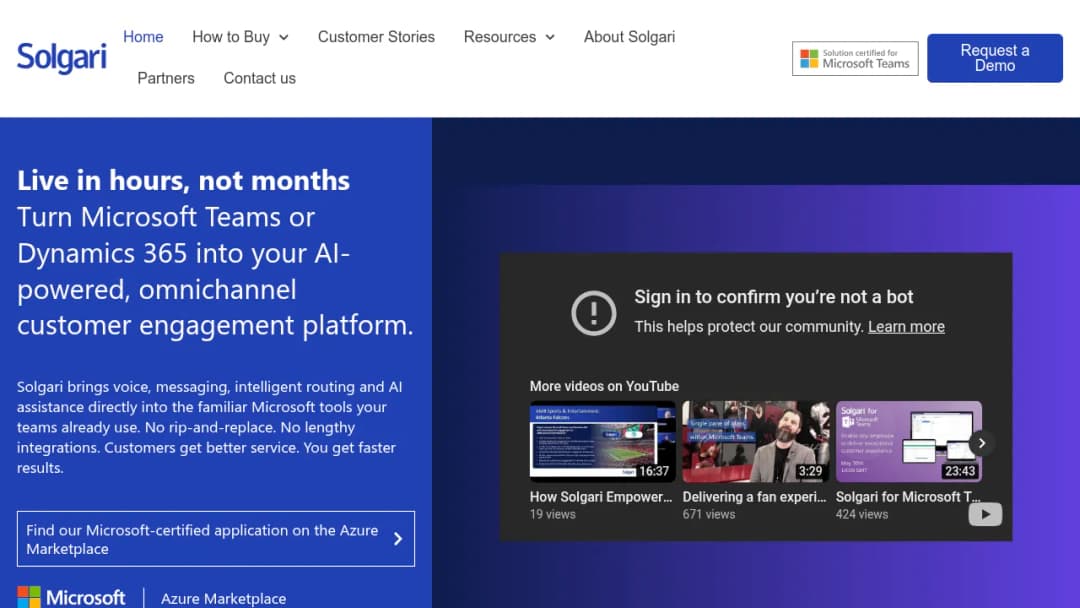Click the 'More videos on YouTube' text

(604, 386)
